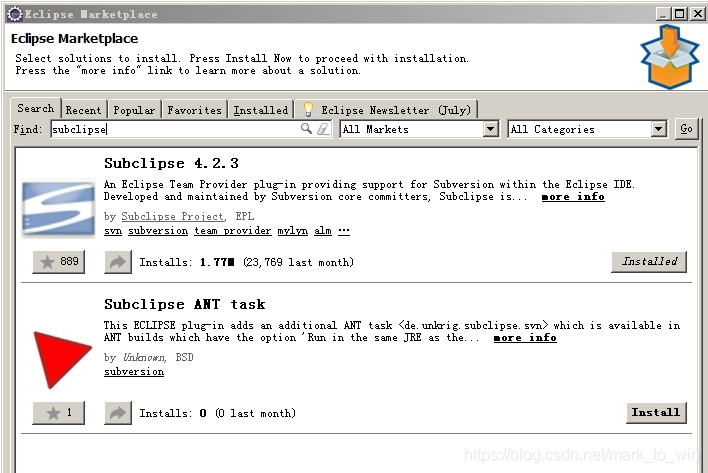
Task: Maximize the Eclipse Marketplace window
Action: pos(680,14)
